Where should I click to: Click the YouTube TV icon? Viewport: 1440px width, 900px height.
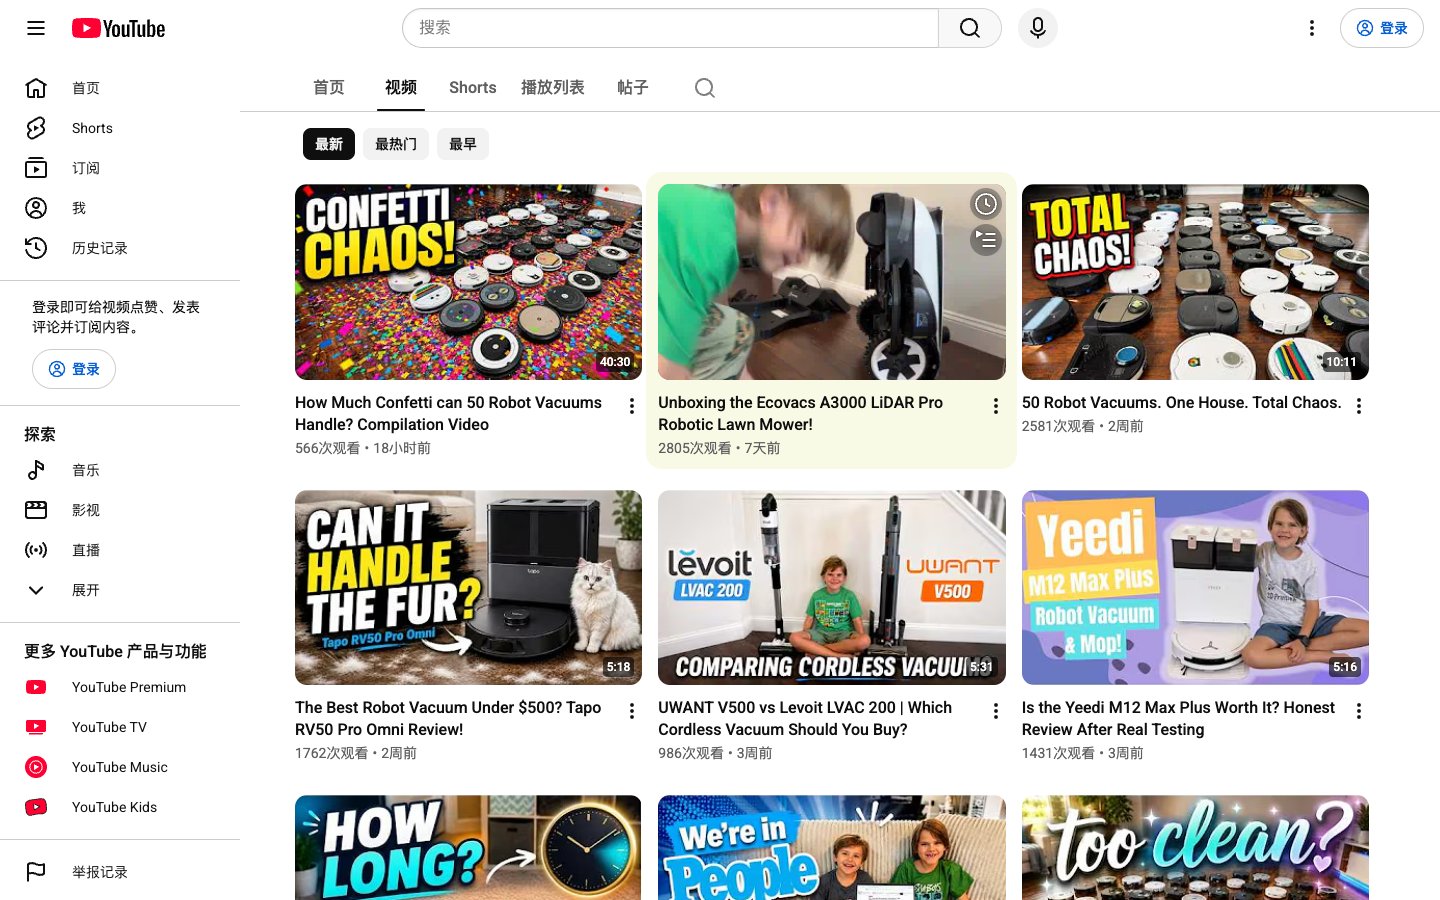[x=36, y=727]
